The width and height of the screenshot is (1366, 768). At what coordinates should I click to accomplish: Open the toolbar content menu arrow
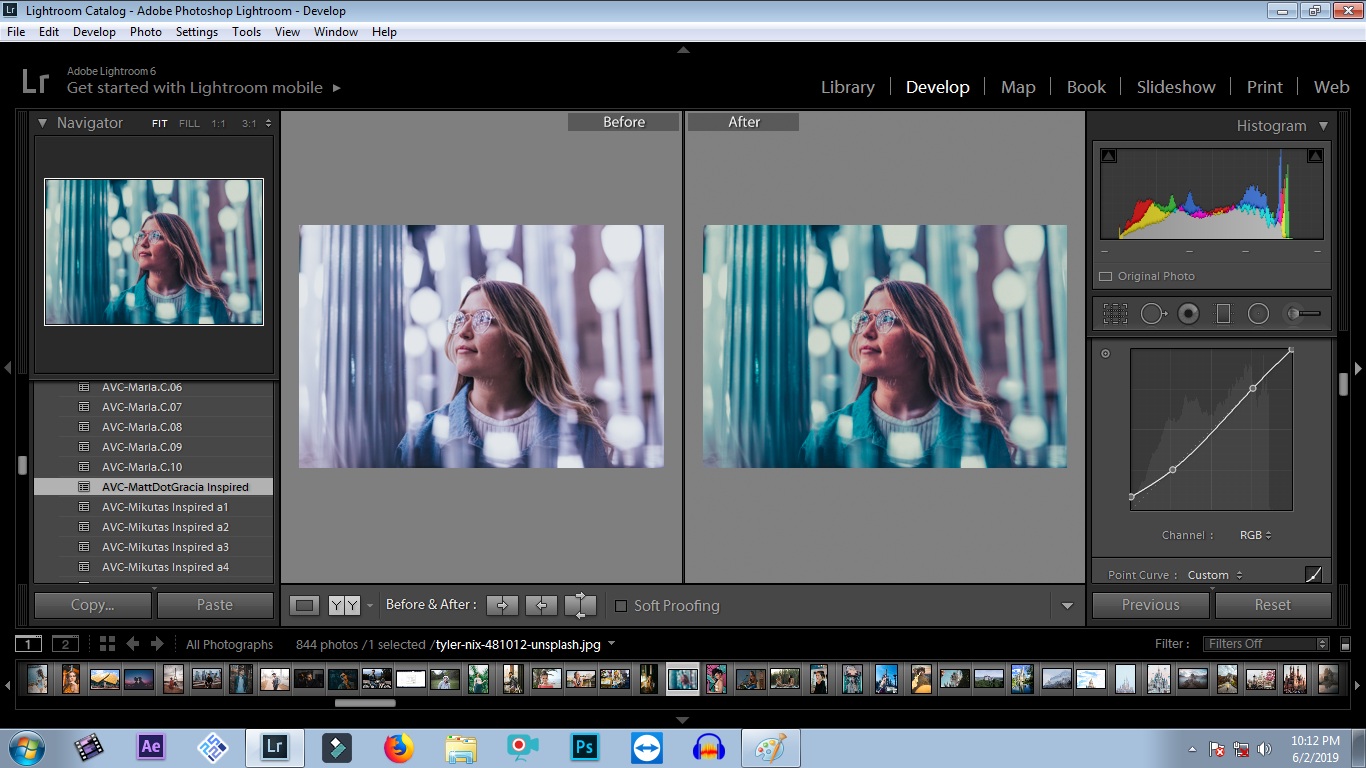click(x=1067, y=606)
